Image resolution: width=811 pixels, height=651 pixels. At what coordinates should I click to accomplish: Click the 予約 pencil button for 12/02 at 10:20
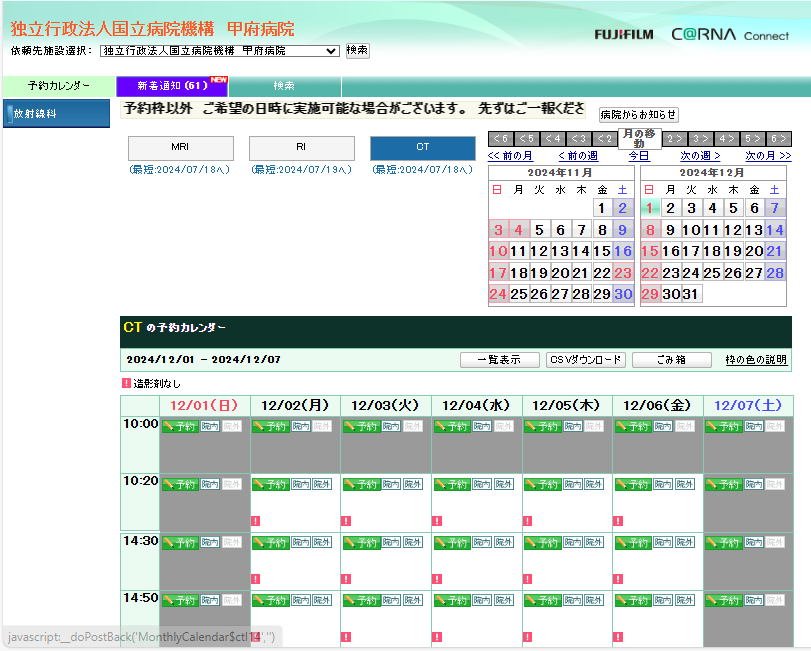[270, 485]
